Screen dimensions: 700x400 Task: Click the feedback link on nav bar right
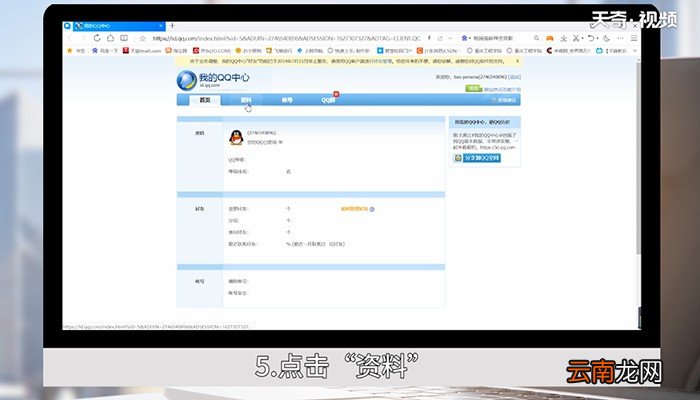[x=504, y=100]
